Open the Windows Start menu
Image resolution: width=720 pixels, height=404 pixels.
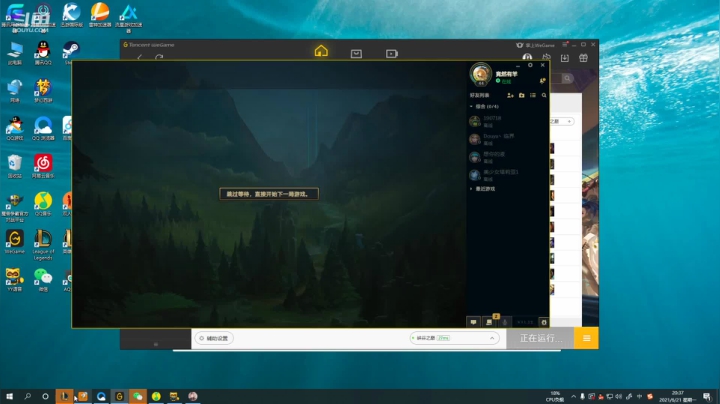[9, 396]
